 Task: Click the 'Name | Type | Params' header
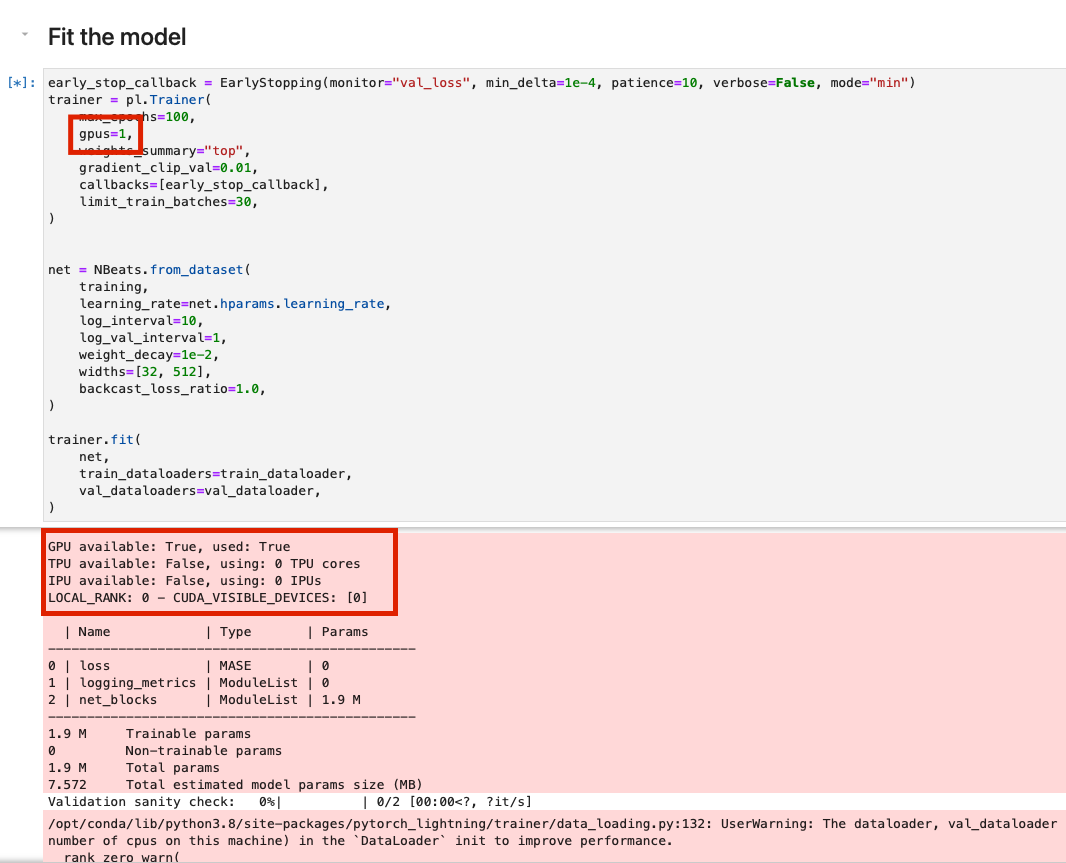(x=216, y=632)
